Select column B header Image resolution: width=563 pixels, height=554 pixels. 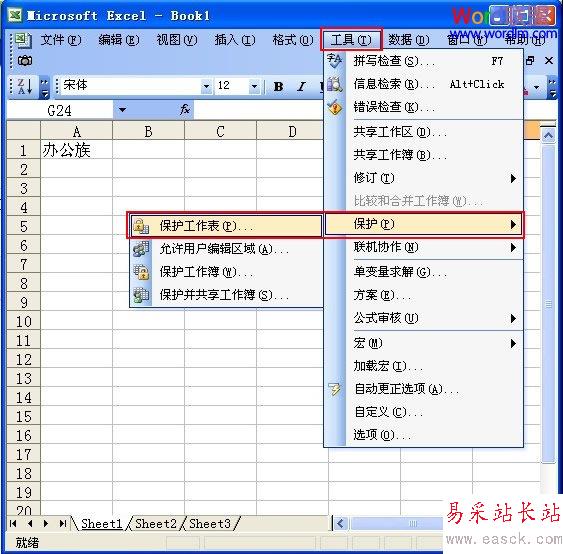[148, 131]
